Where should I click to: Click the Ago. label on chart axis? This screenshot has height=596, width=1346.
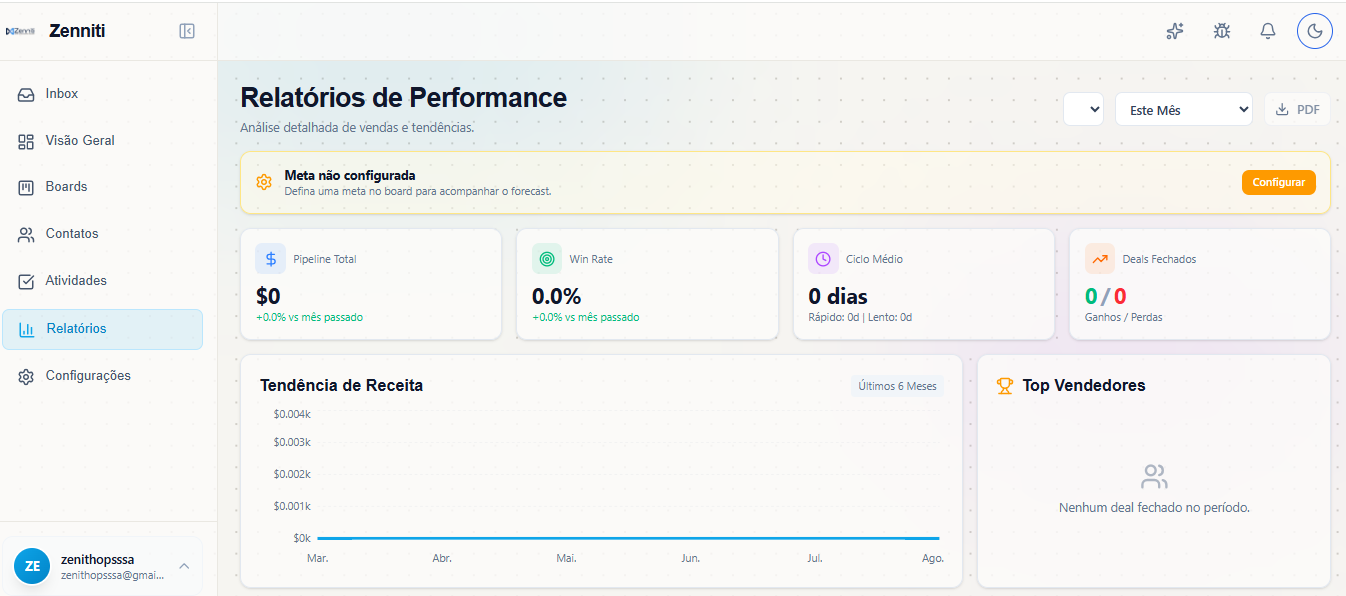click(x=933, y=558)
